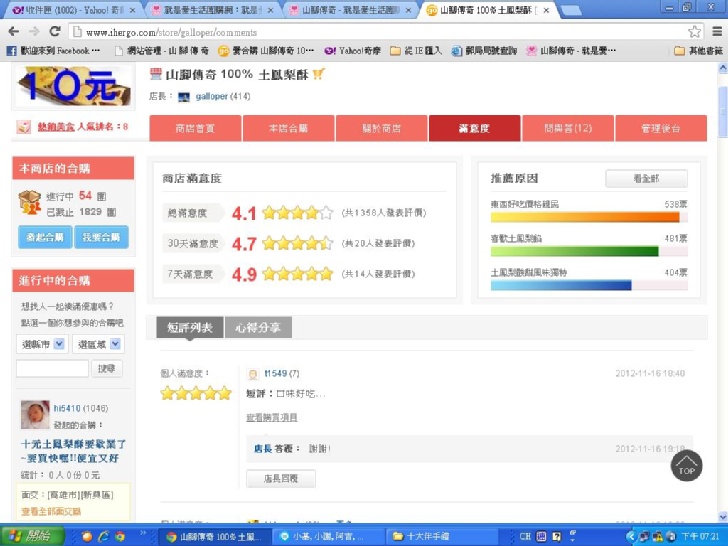Click the tt549 reviewer avatar icon

point(254,373)
